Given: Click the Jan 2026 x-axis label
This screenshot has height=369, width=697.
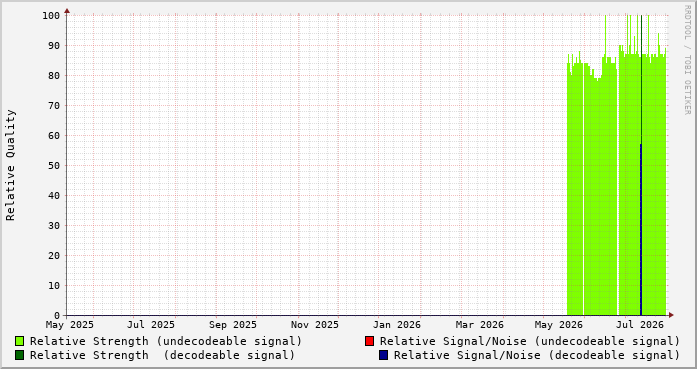Looking at the screenshot, I should 397,325.
